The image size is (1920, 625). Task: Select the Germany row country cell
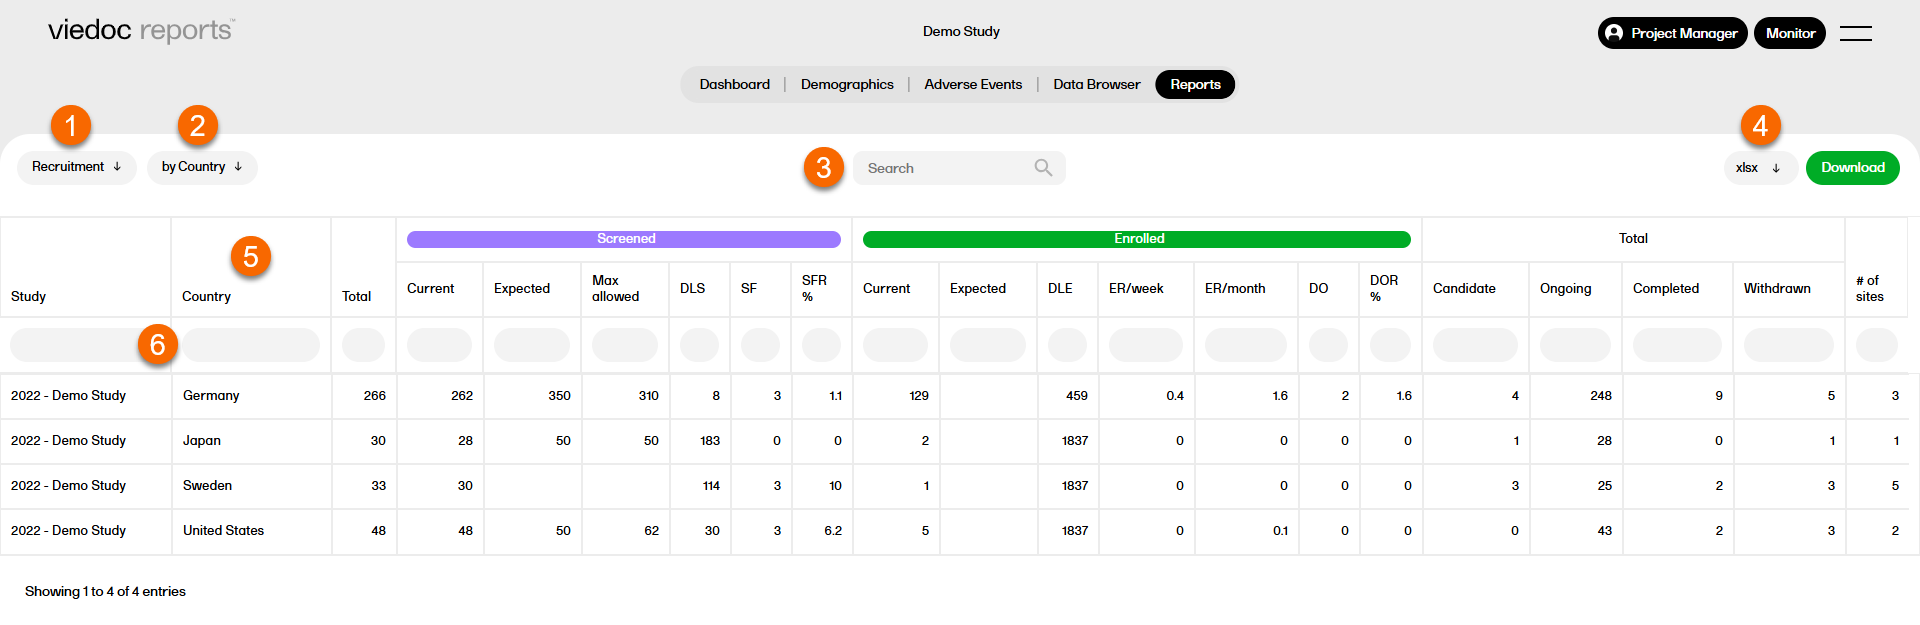(x=211, y=396)
